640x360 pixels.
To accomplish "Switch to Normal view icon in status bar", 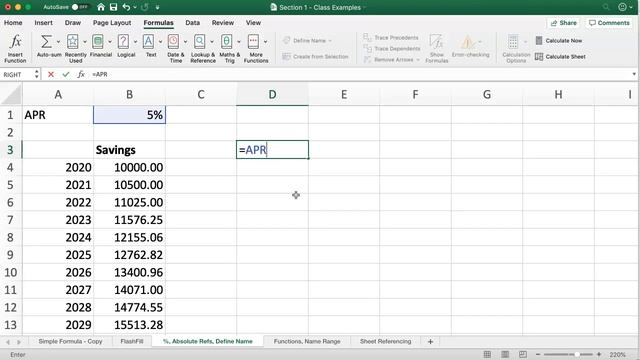I will (487, 354).
